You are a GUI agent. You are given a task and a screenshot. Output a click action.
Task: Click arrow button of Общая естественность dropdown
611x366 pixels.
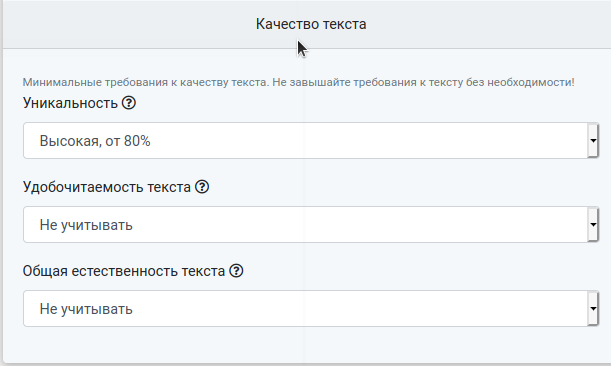pyautogui.click(x=593, y=308)
